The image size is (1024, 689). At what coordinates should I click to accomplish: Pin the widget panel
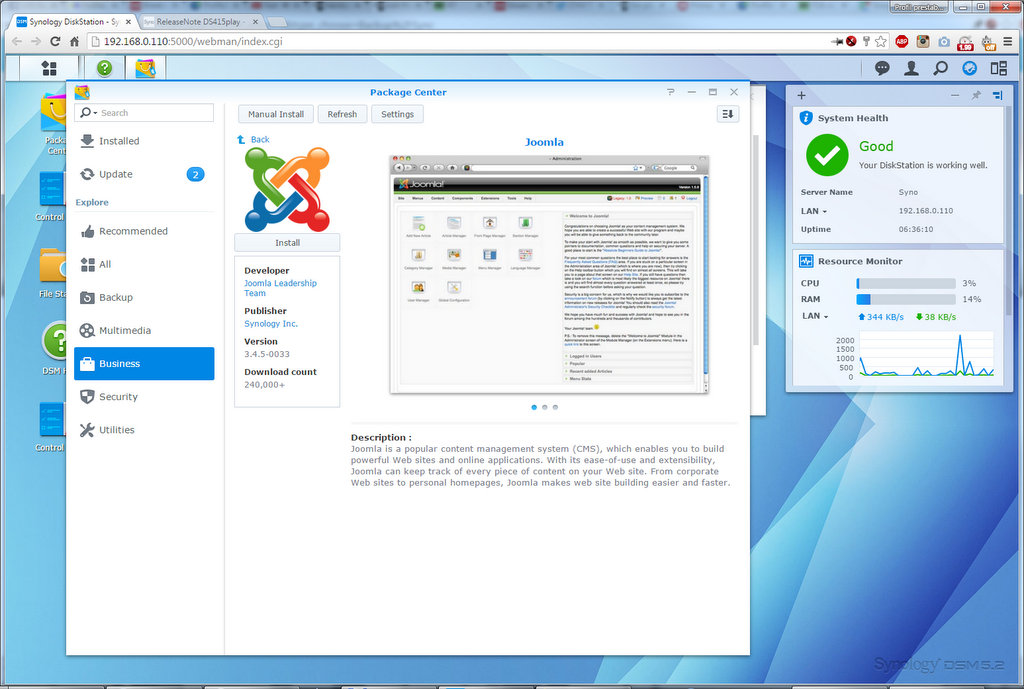point(976,95)
